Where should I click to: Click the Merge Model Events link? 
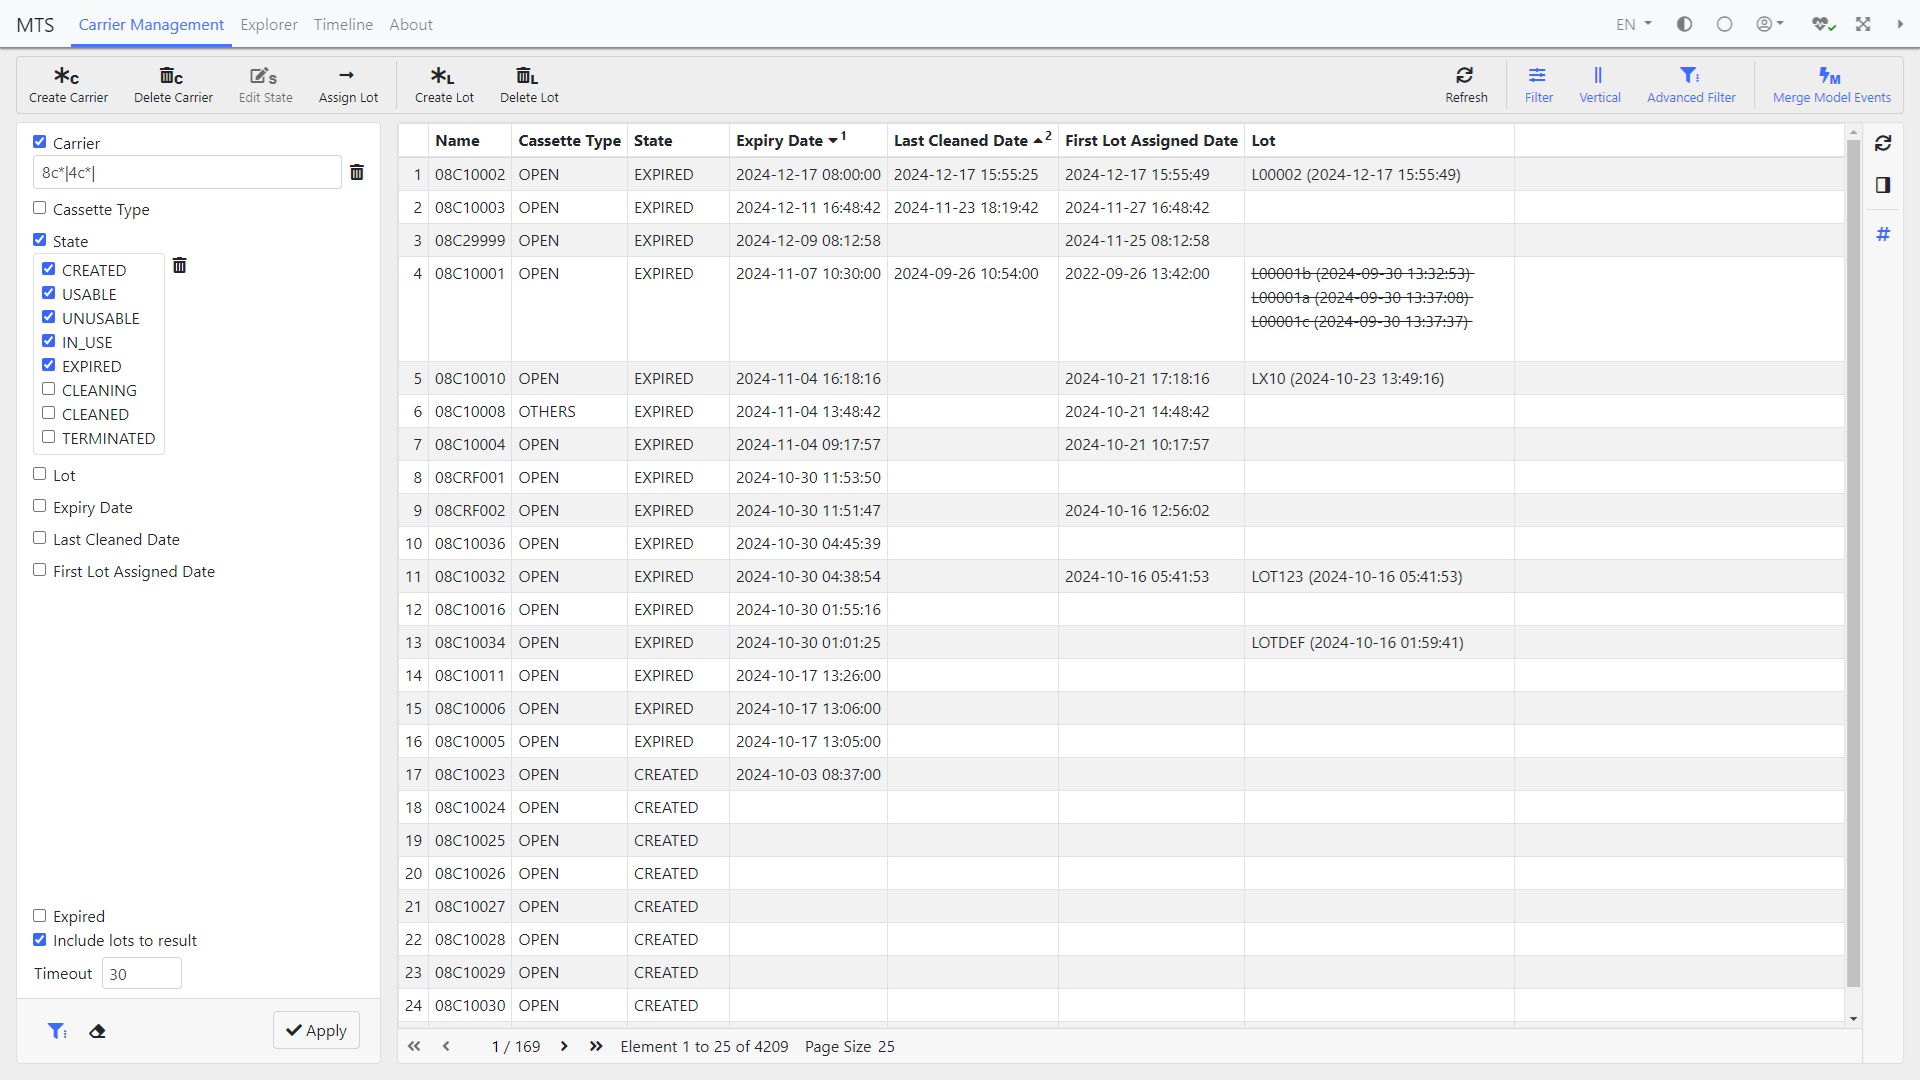tap(1831, 84)
